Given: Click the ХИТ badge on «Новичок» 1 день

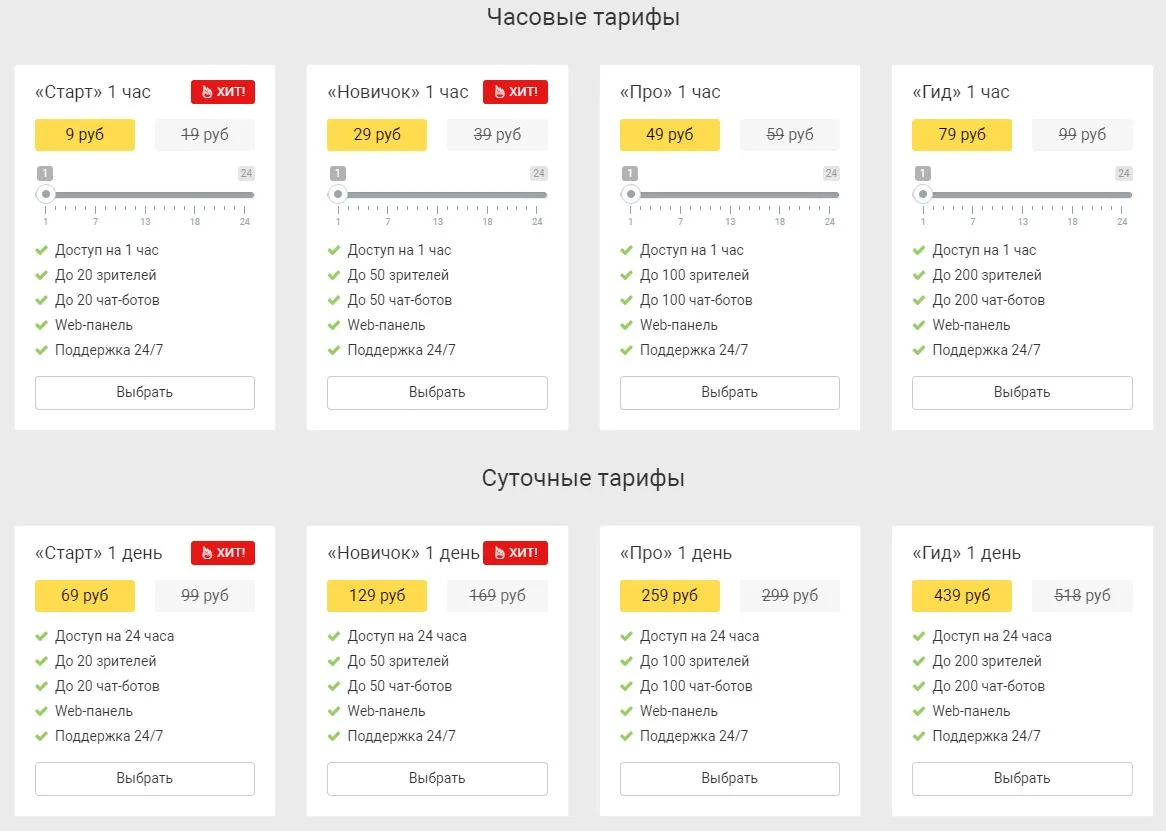Looking at the screenshot, I should [515, 552].
